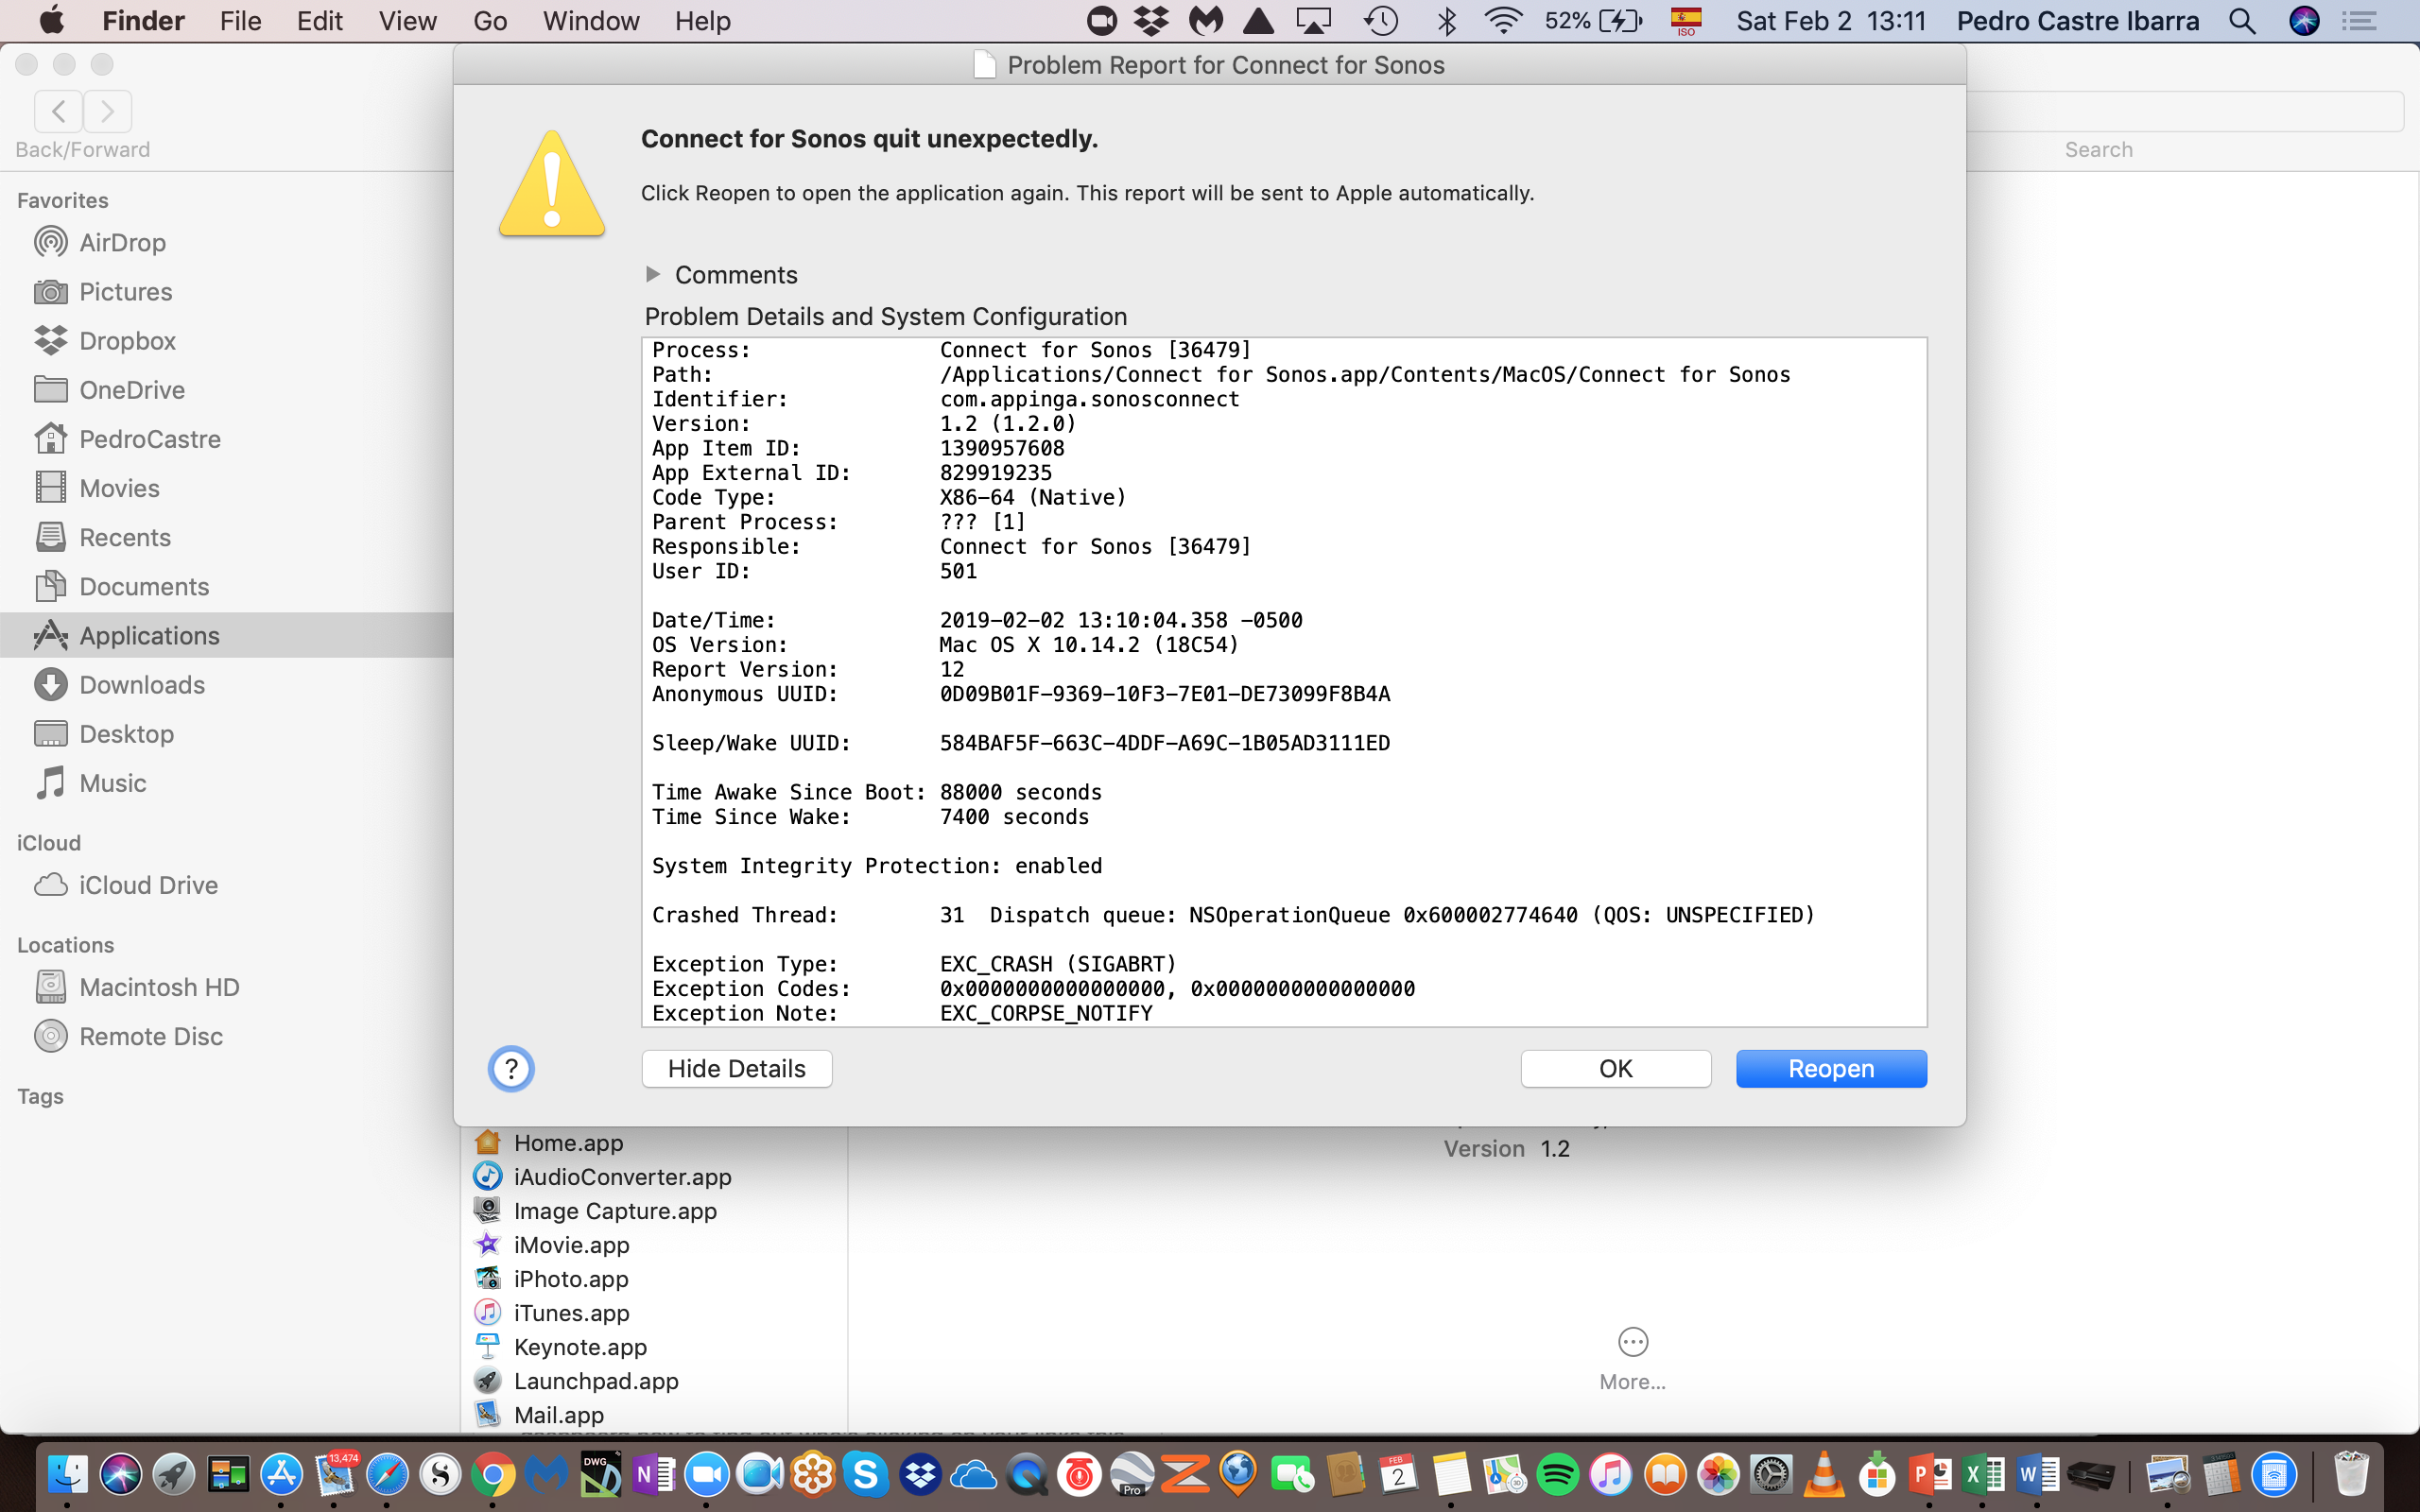Open Trash in the Dock
2420x1512 pixels.
coord(2351,1474)
